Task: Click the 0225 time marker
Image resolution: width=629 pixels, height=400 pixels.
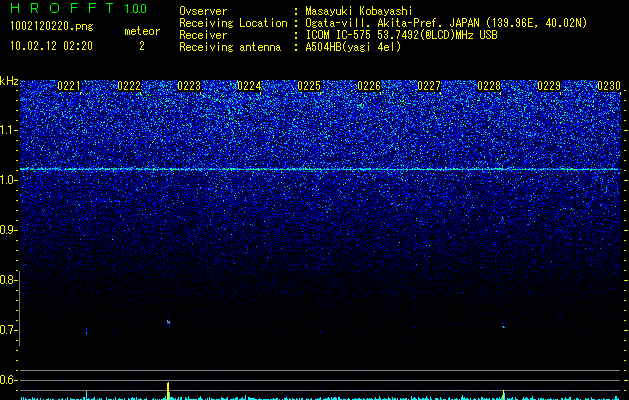Action: tap(309, 86)
